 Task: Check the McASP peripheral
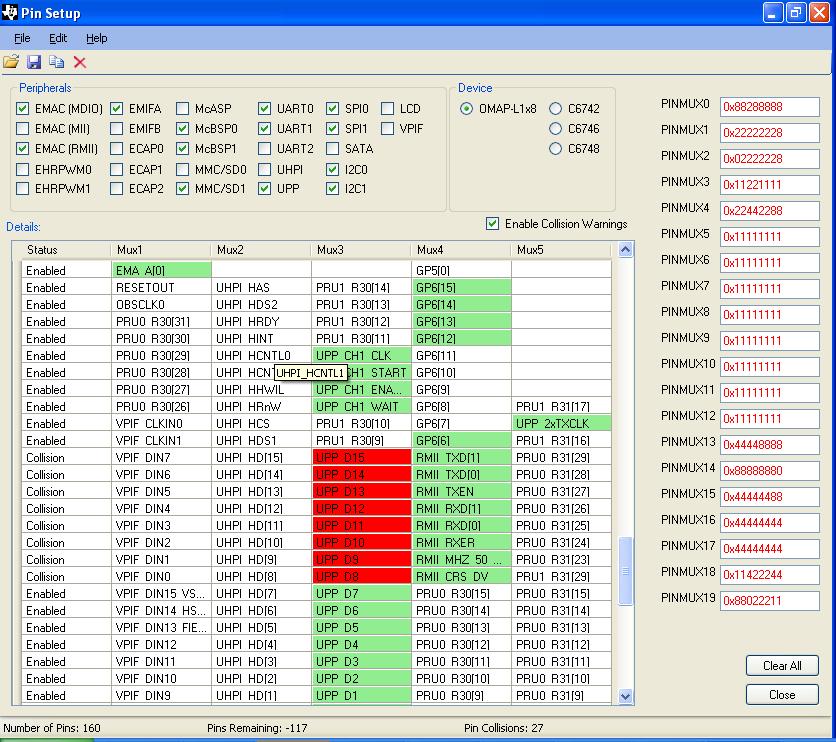pyautogui.click(x=182, y=109)
